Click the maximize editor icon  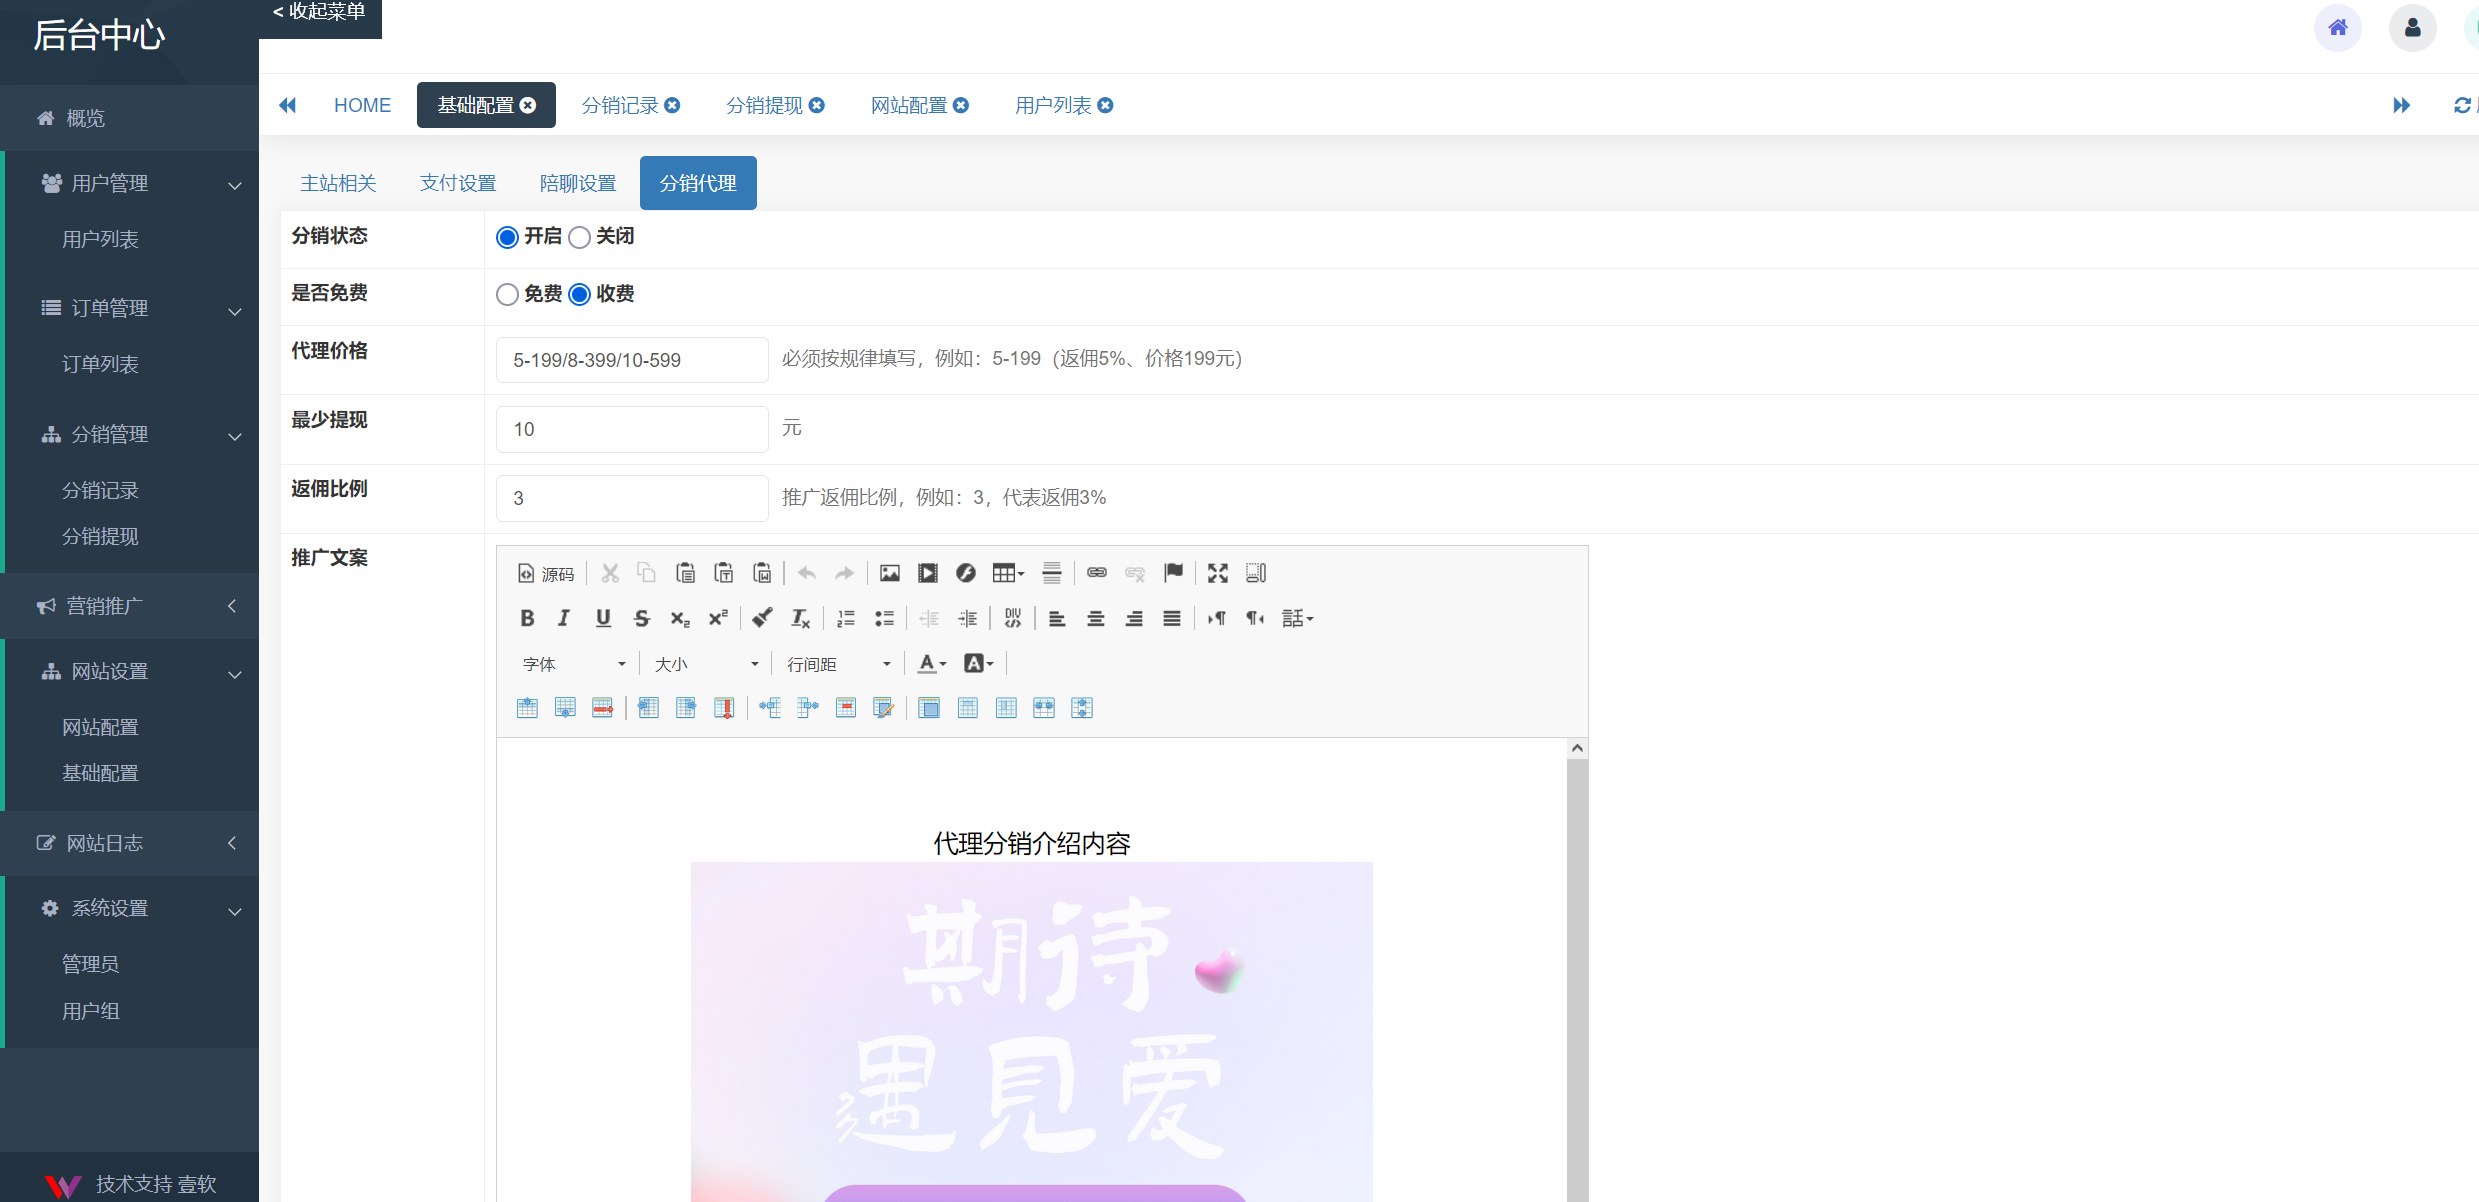pos(1217,572)
